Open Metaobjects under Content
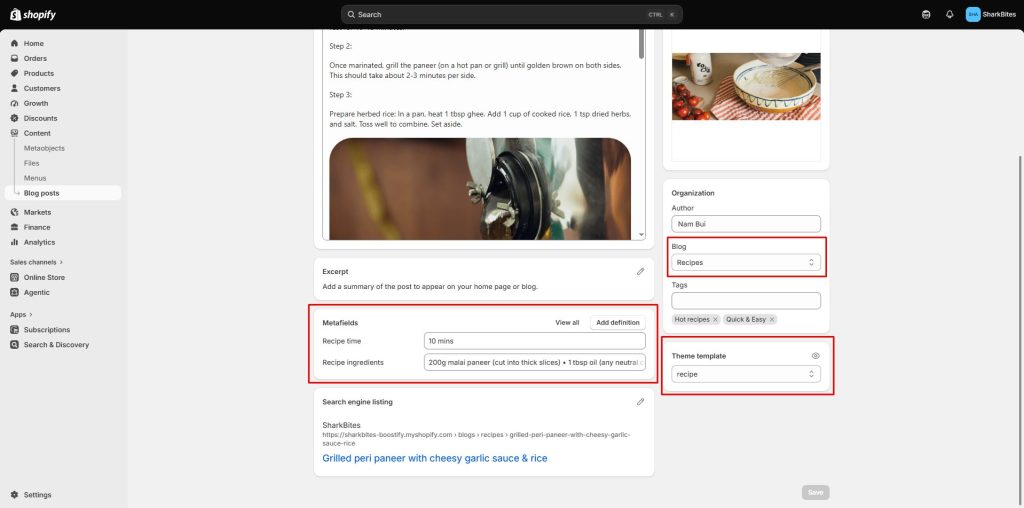Screen dimensions: 1024x508 (44, 148)
